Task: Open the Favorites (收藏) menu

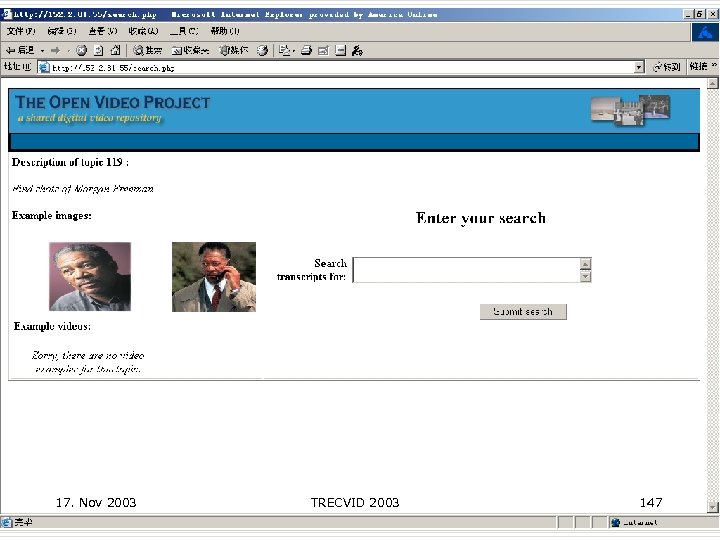Action: click(143, 31)
